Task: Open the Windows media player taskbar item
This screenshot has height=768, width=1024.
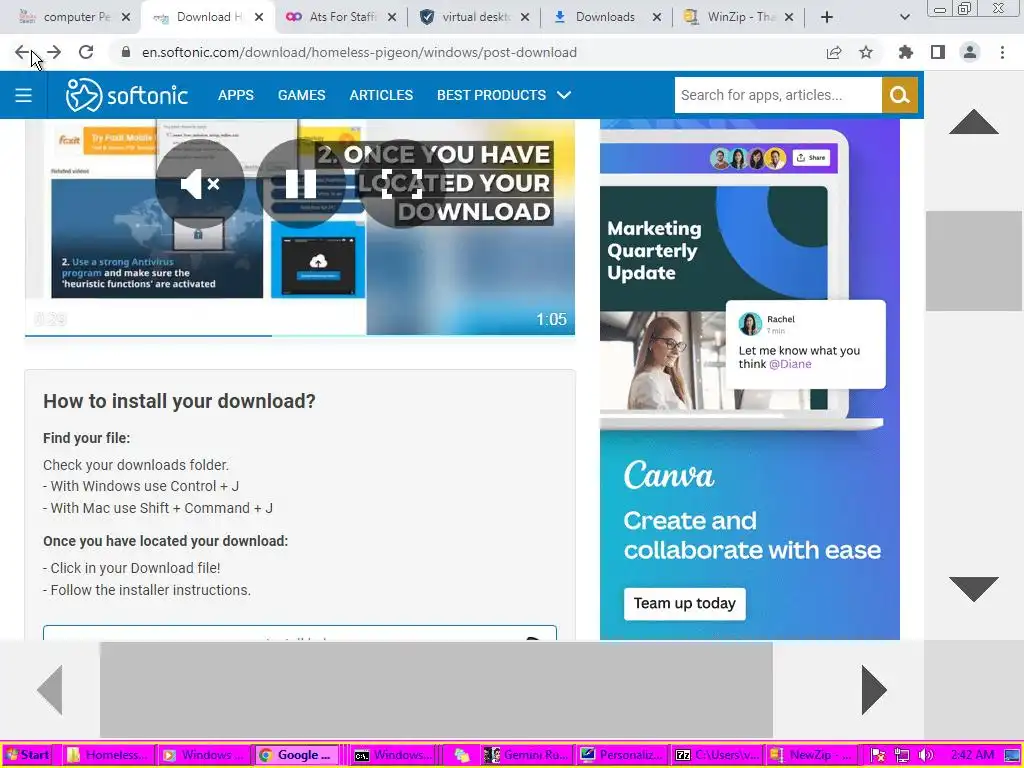Action: point(203,755)
